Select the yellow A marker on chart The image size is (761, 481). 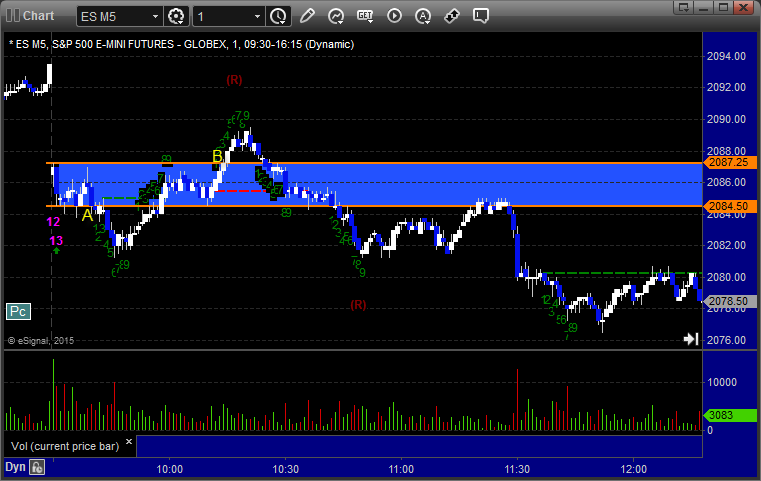point(87,215)
